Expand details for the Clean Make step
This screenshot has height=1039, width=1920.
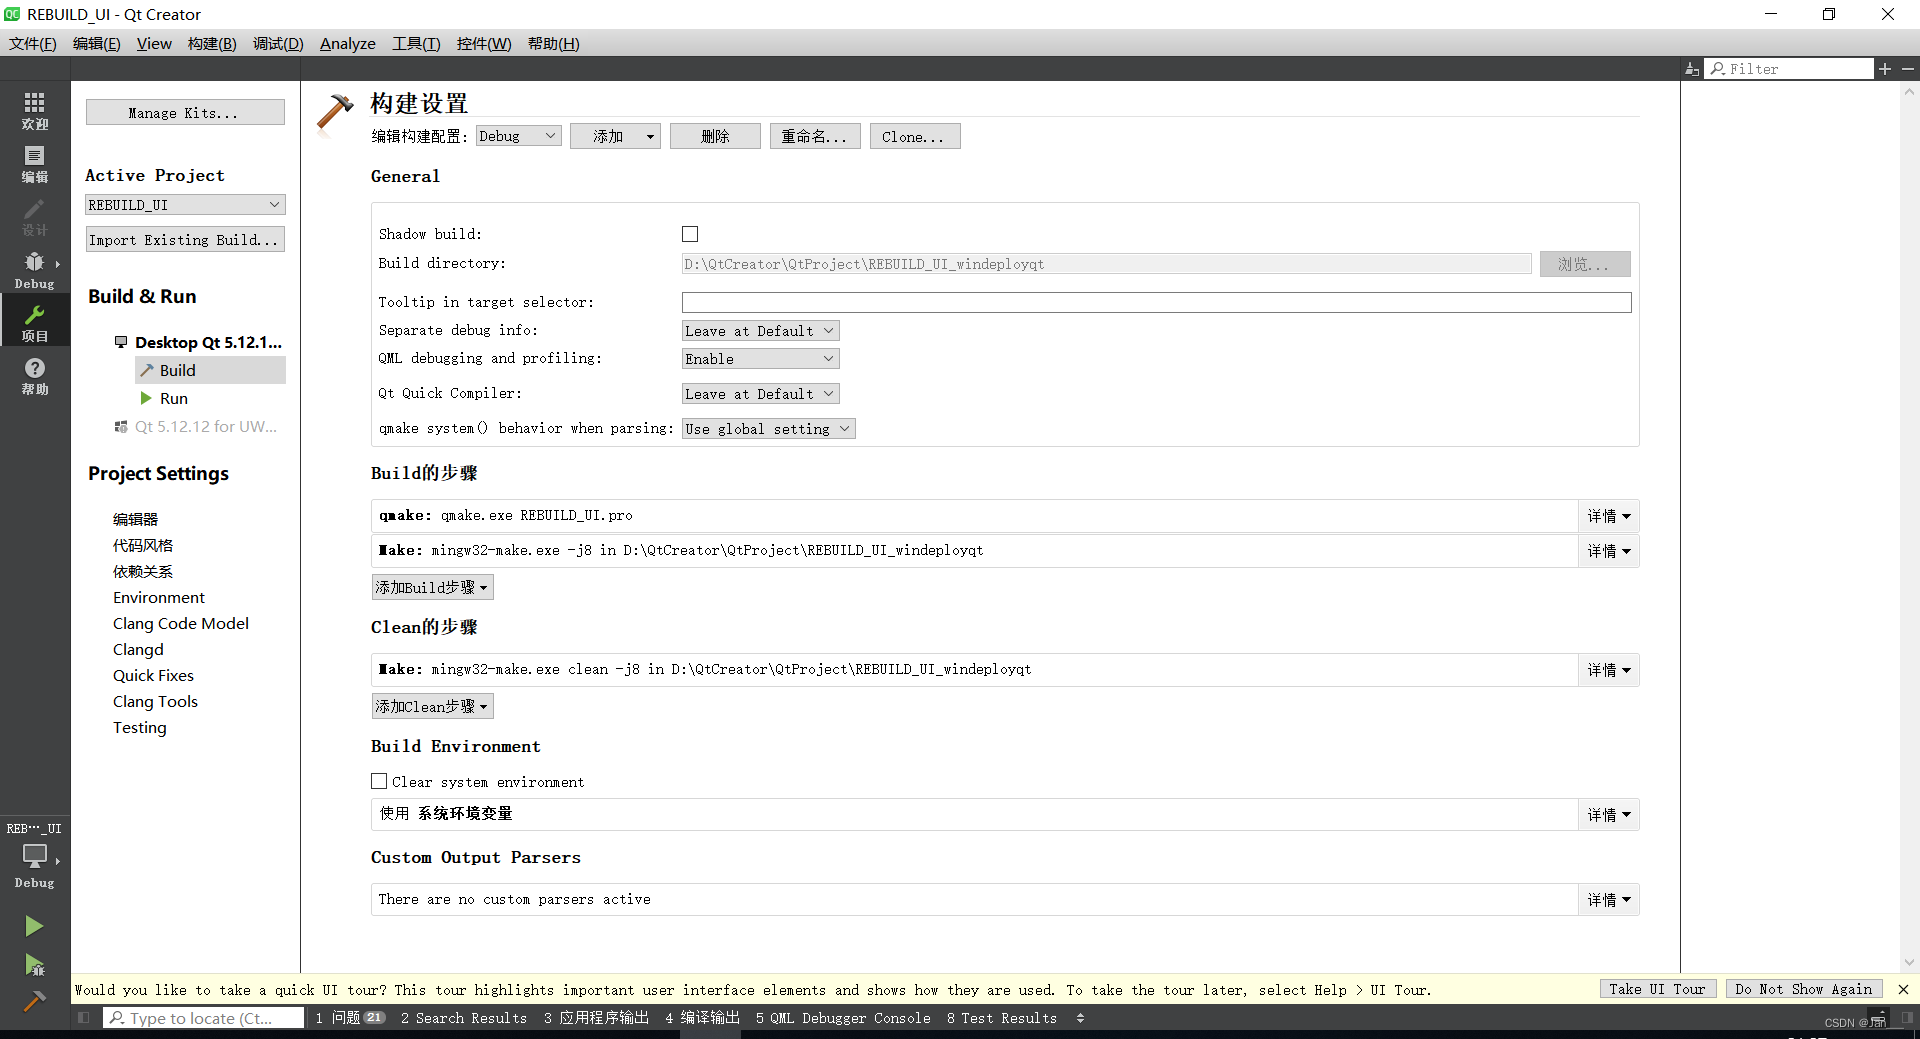pos(1609,670)
